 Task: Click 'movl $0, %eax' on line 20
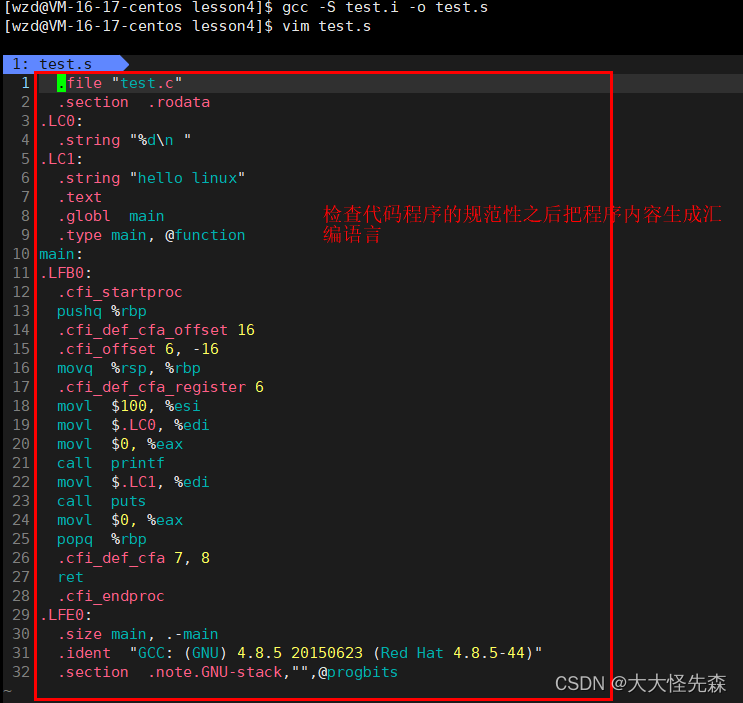120,444
